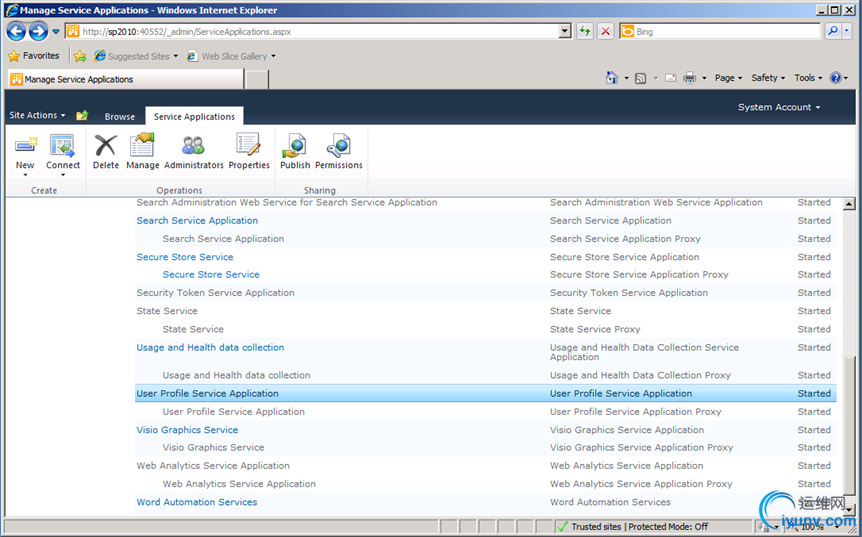Viewport: 862px width, 537px height.
Task: Open the empty new browser tab
Action: tap(256, 79)
